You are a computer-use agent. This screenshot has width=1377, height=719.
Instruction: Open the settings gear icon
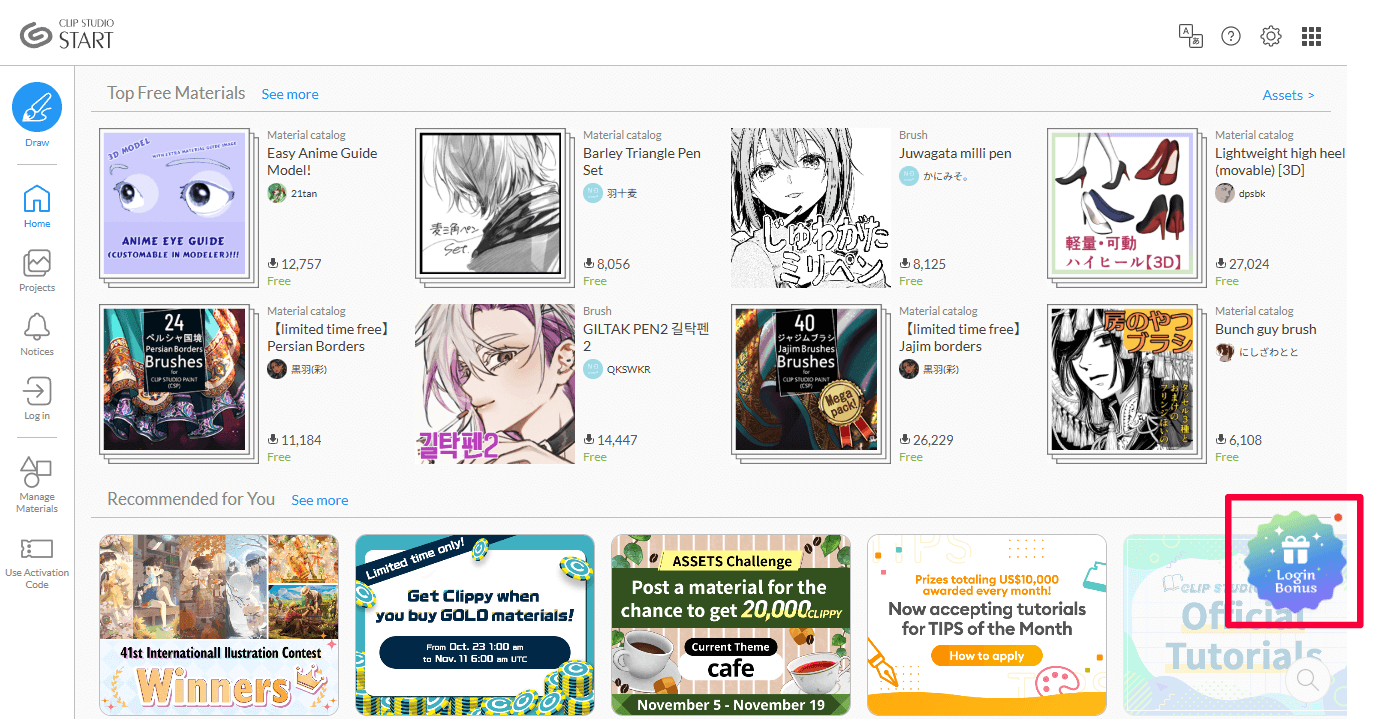click(1271, 36)
